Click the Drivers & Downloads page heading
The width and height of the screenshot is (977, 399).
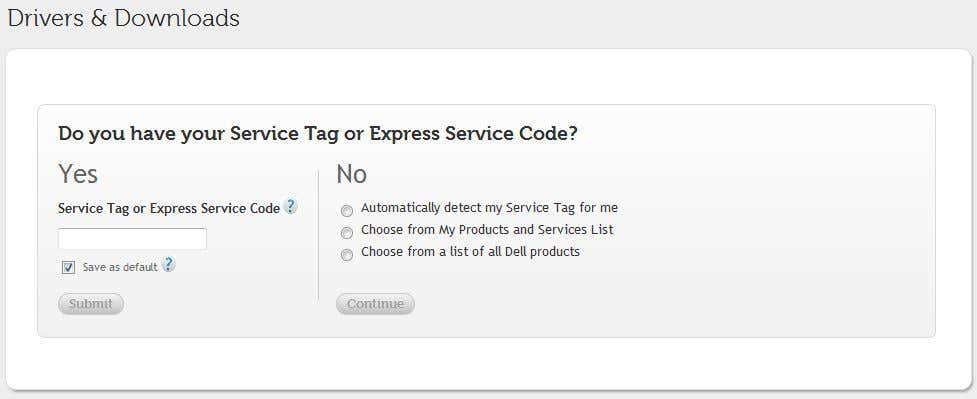click(123, 18)
